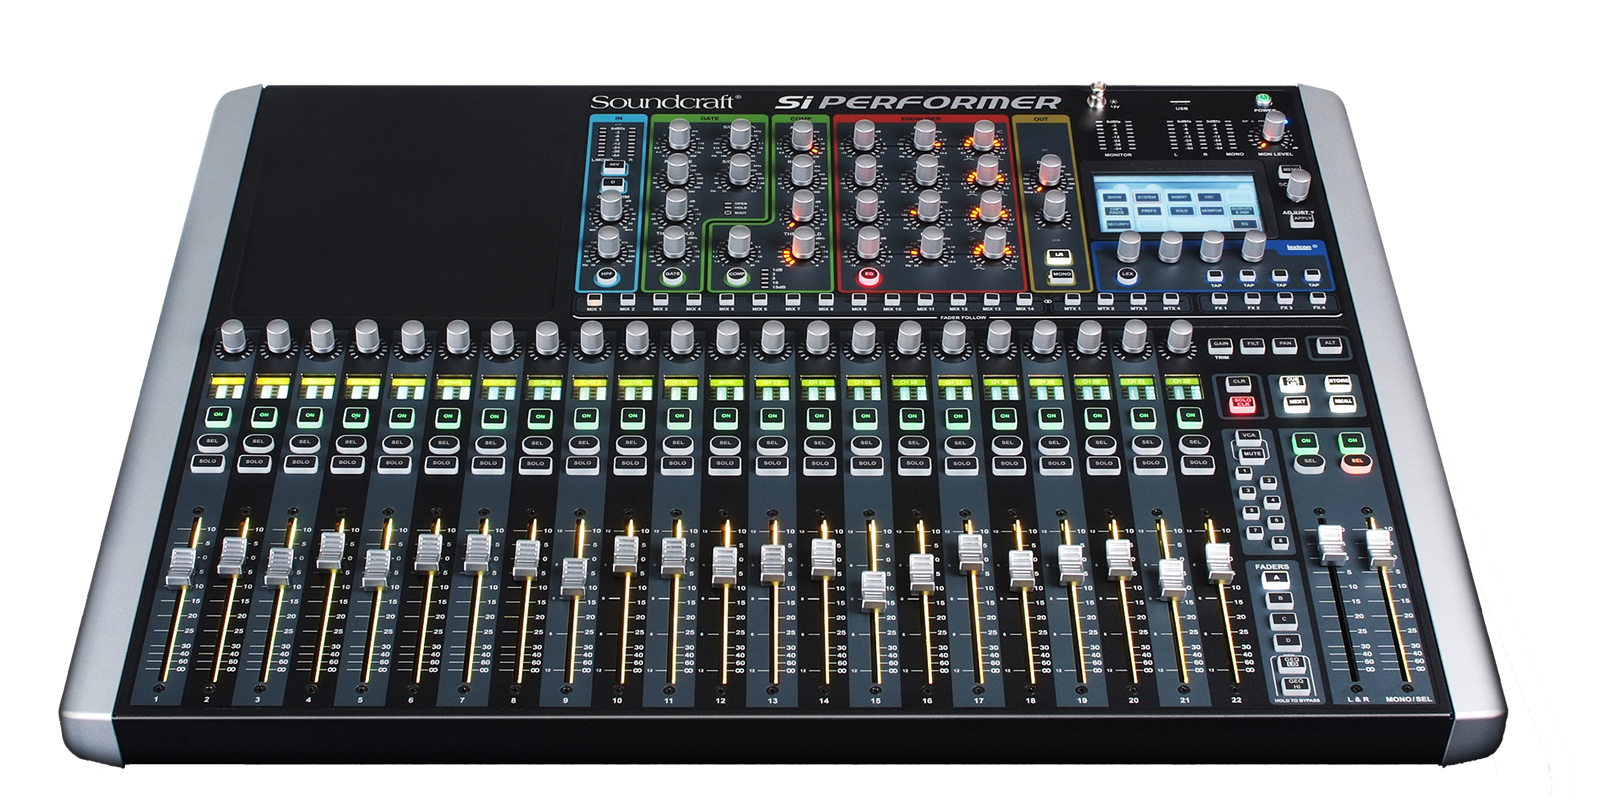This screenshot has width=1600, height=800.
Task: Tap MONITOR on the touchscreen
Action: [x=1210, y=211]
